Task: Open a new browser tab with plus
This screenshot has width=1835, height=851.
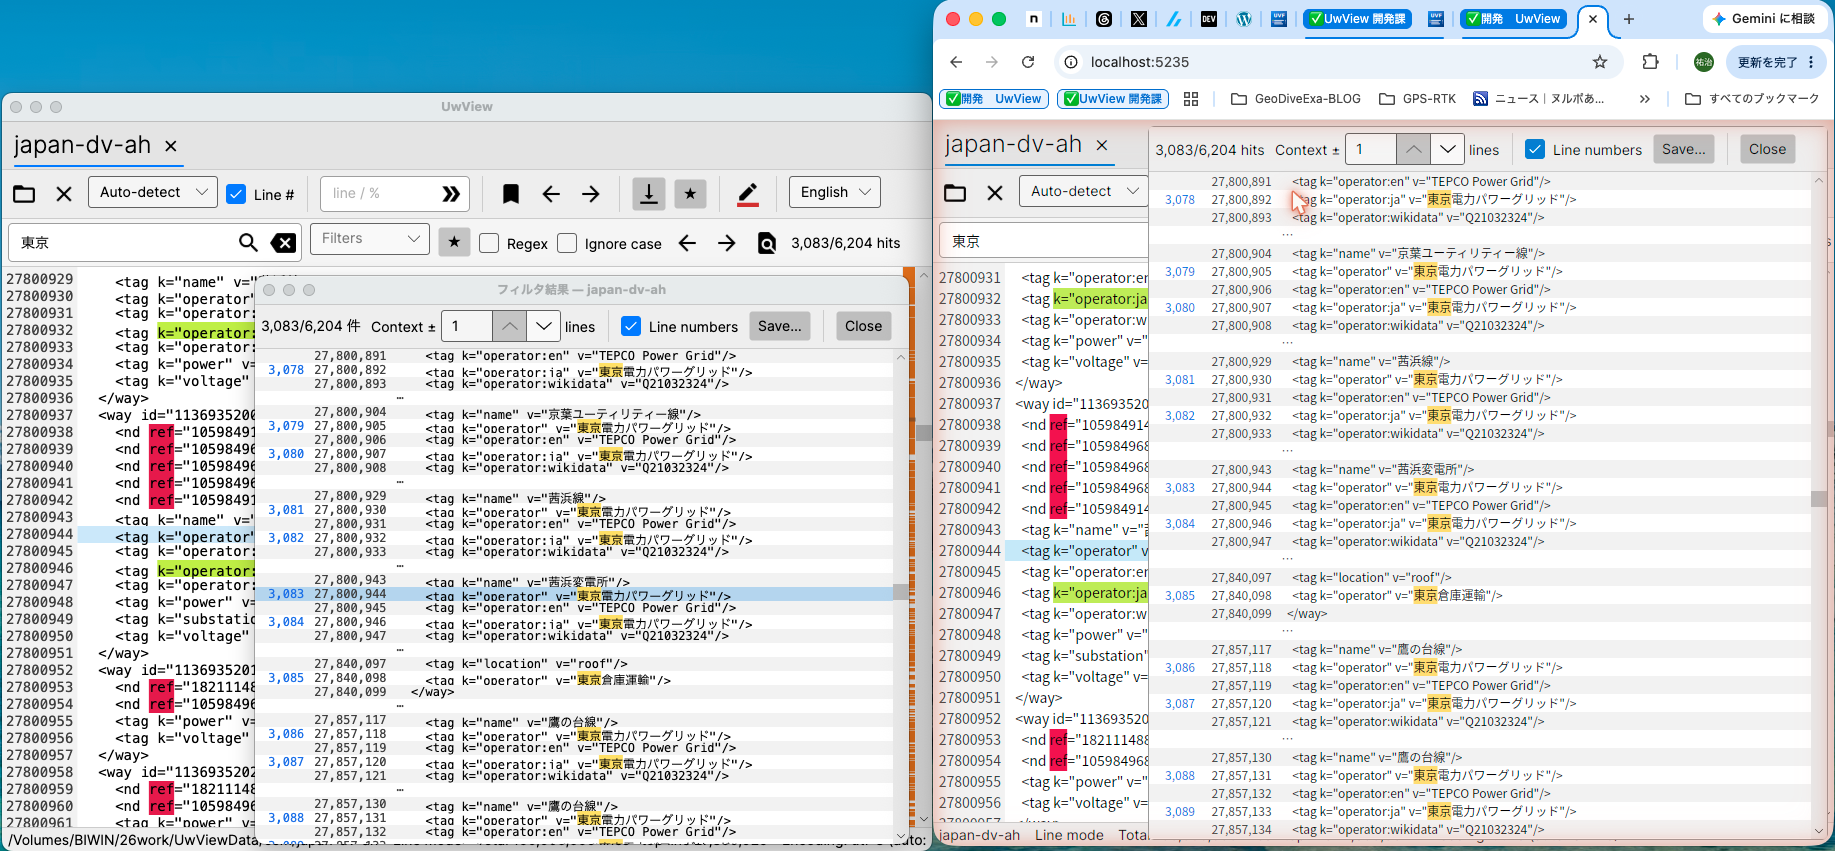Action: tap(1629, 19)
